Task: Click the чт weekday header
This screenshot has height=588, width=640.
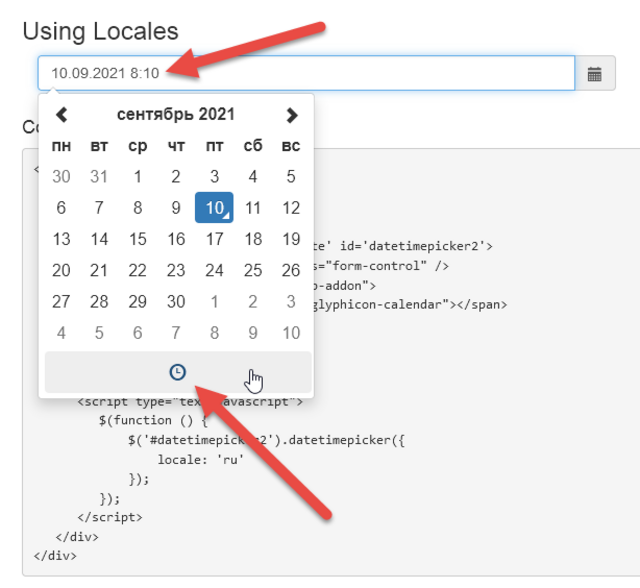Action: [x=176, y=146]
